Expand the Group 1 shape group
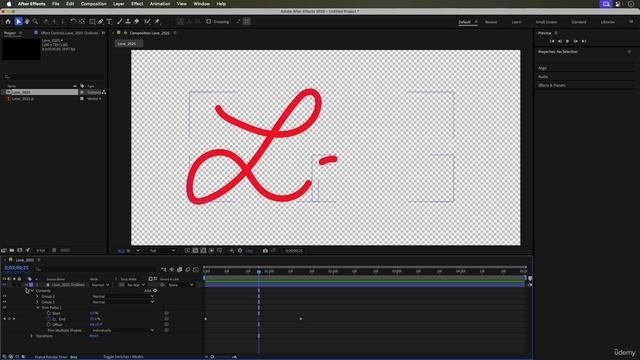Screen dimensions: 640x360 pos(38,302)
